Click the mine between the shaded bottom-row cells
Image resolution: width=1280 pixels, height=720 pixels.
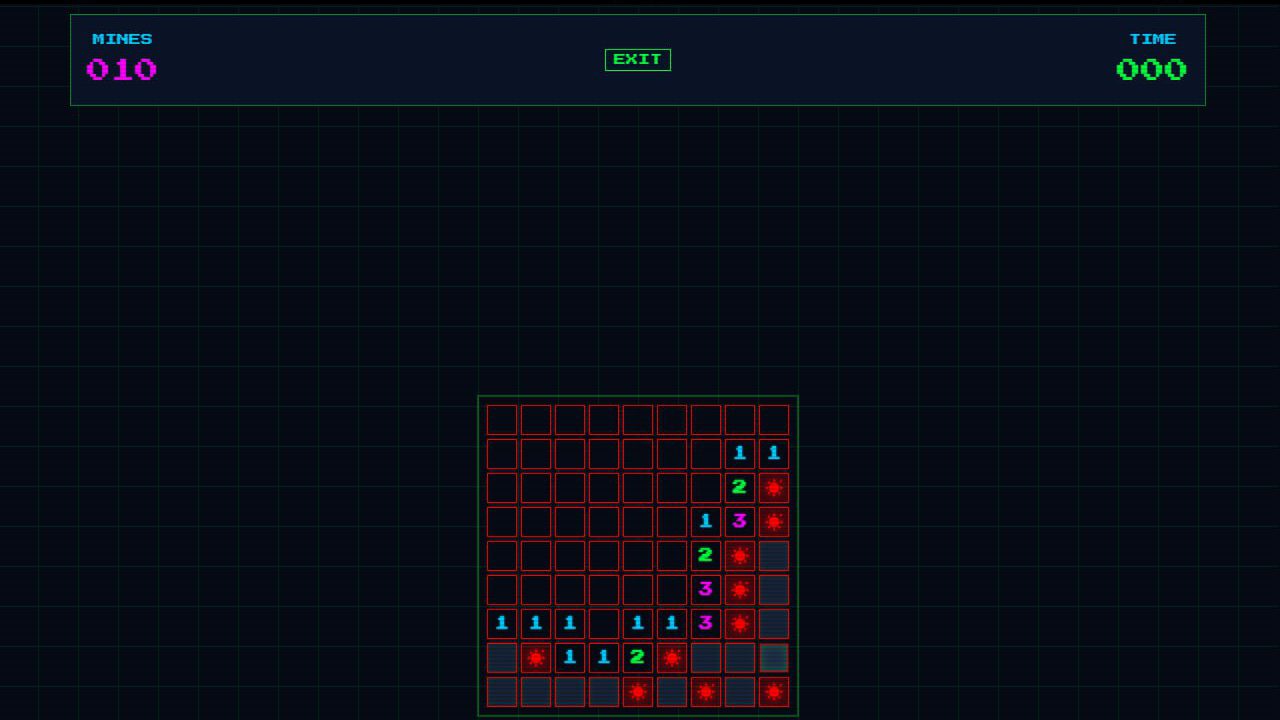[637, 691]
